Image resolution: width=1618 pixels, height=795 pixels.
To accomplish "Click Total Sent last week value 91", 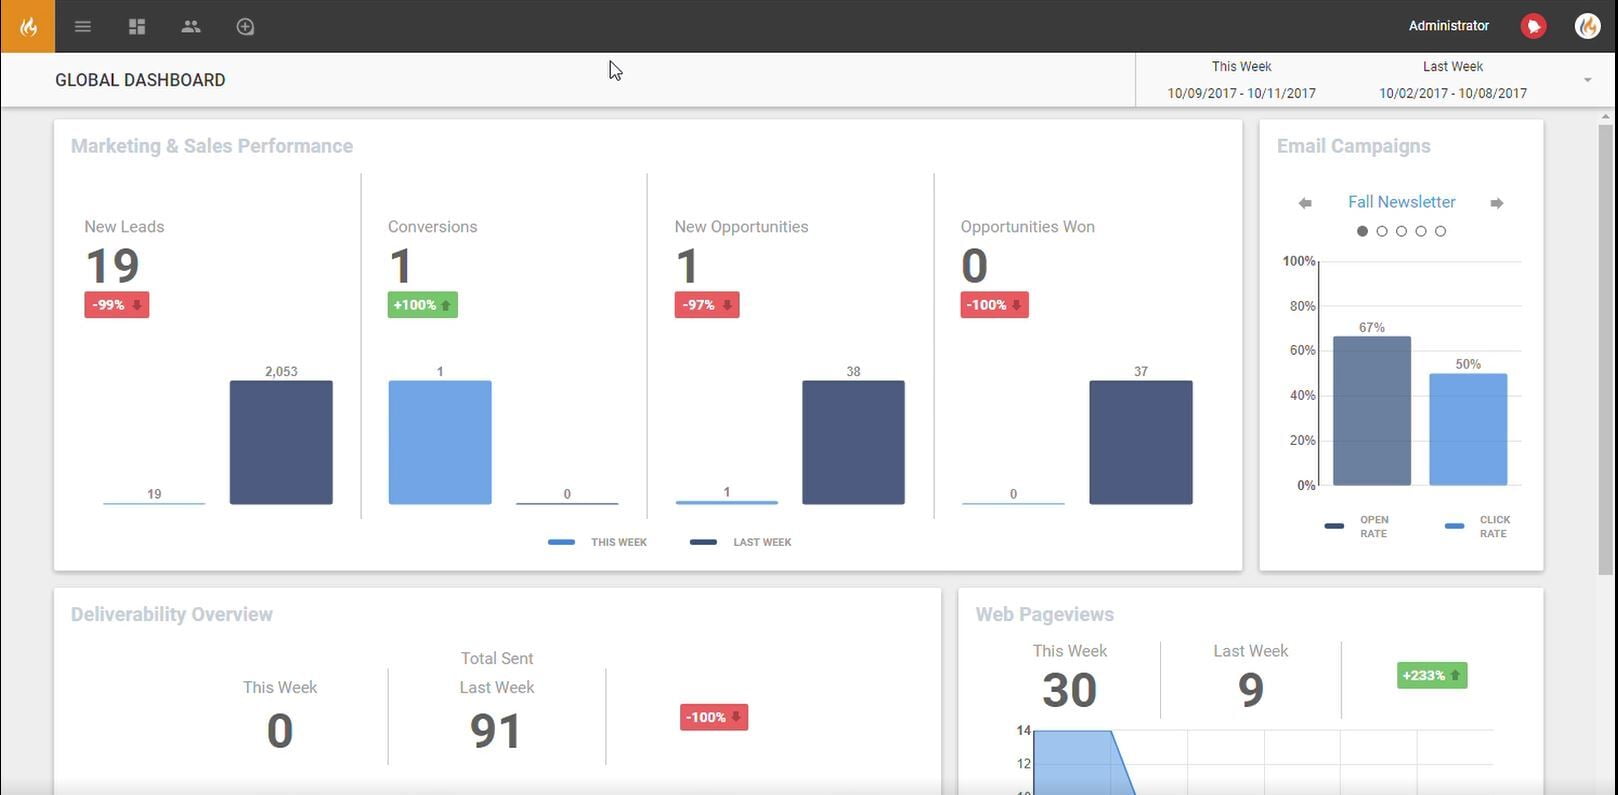I will [x=496, y=731].
